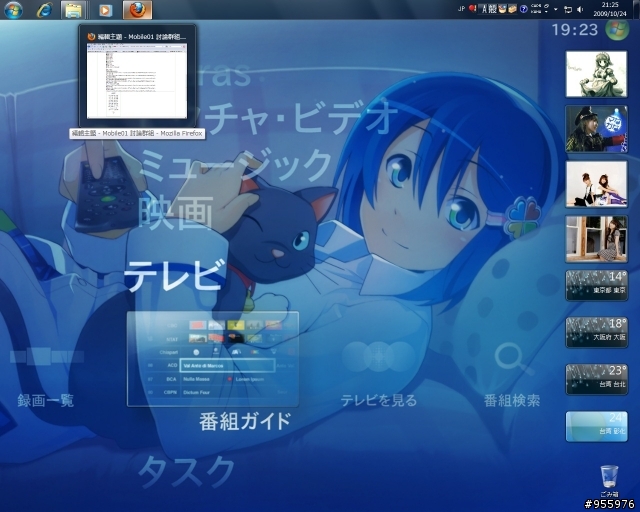This screenshot has height=512, width=640.
Task: Toggle the CAPS lock indicator in the language bar
Action: click(x=536, y=6)
